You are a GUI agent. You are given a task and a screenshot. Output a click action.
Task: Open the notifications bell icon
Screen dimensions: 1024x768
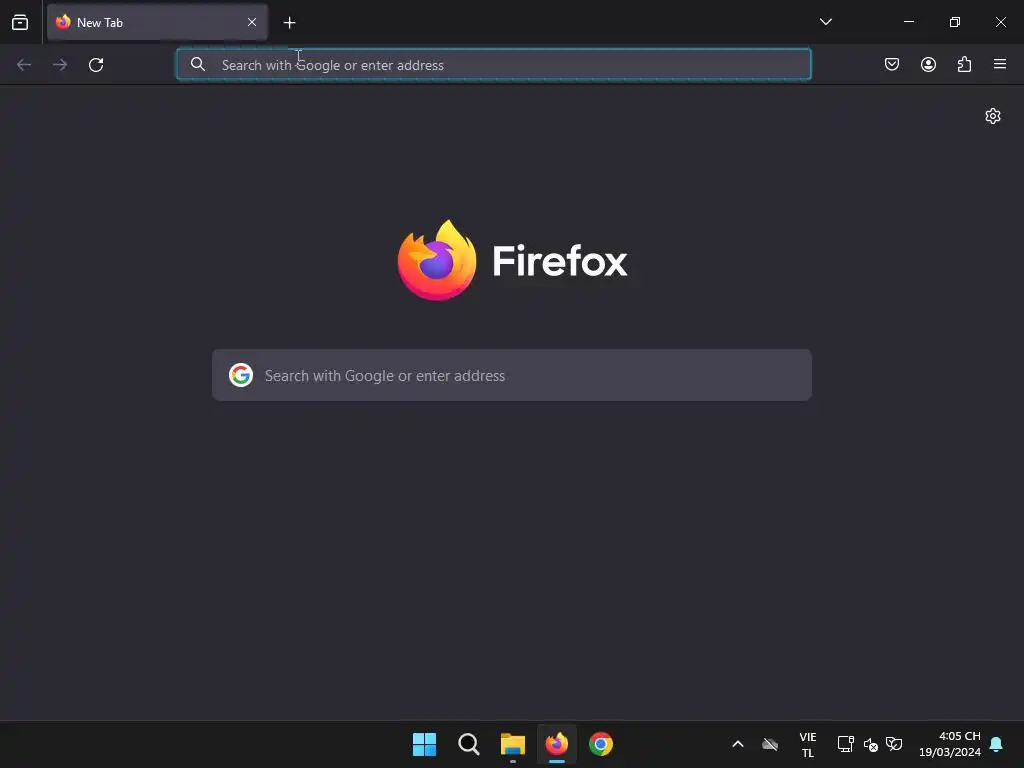[x=997, y=744]
